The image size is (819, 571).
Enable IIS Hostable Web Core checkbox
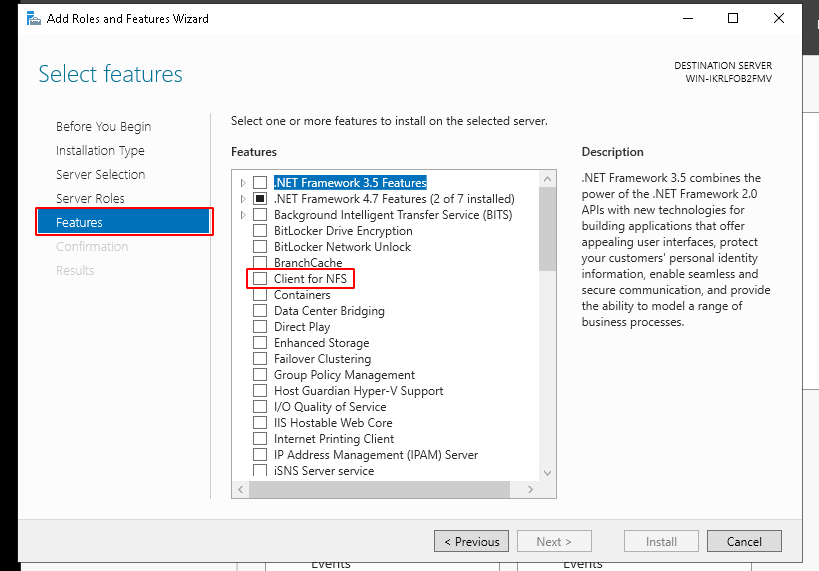coord(260,423)
